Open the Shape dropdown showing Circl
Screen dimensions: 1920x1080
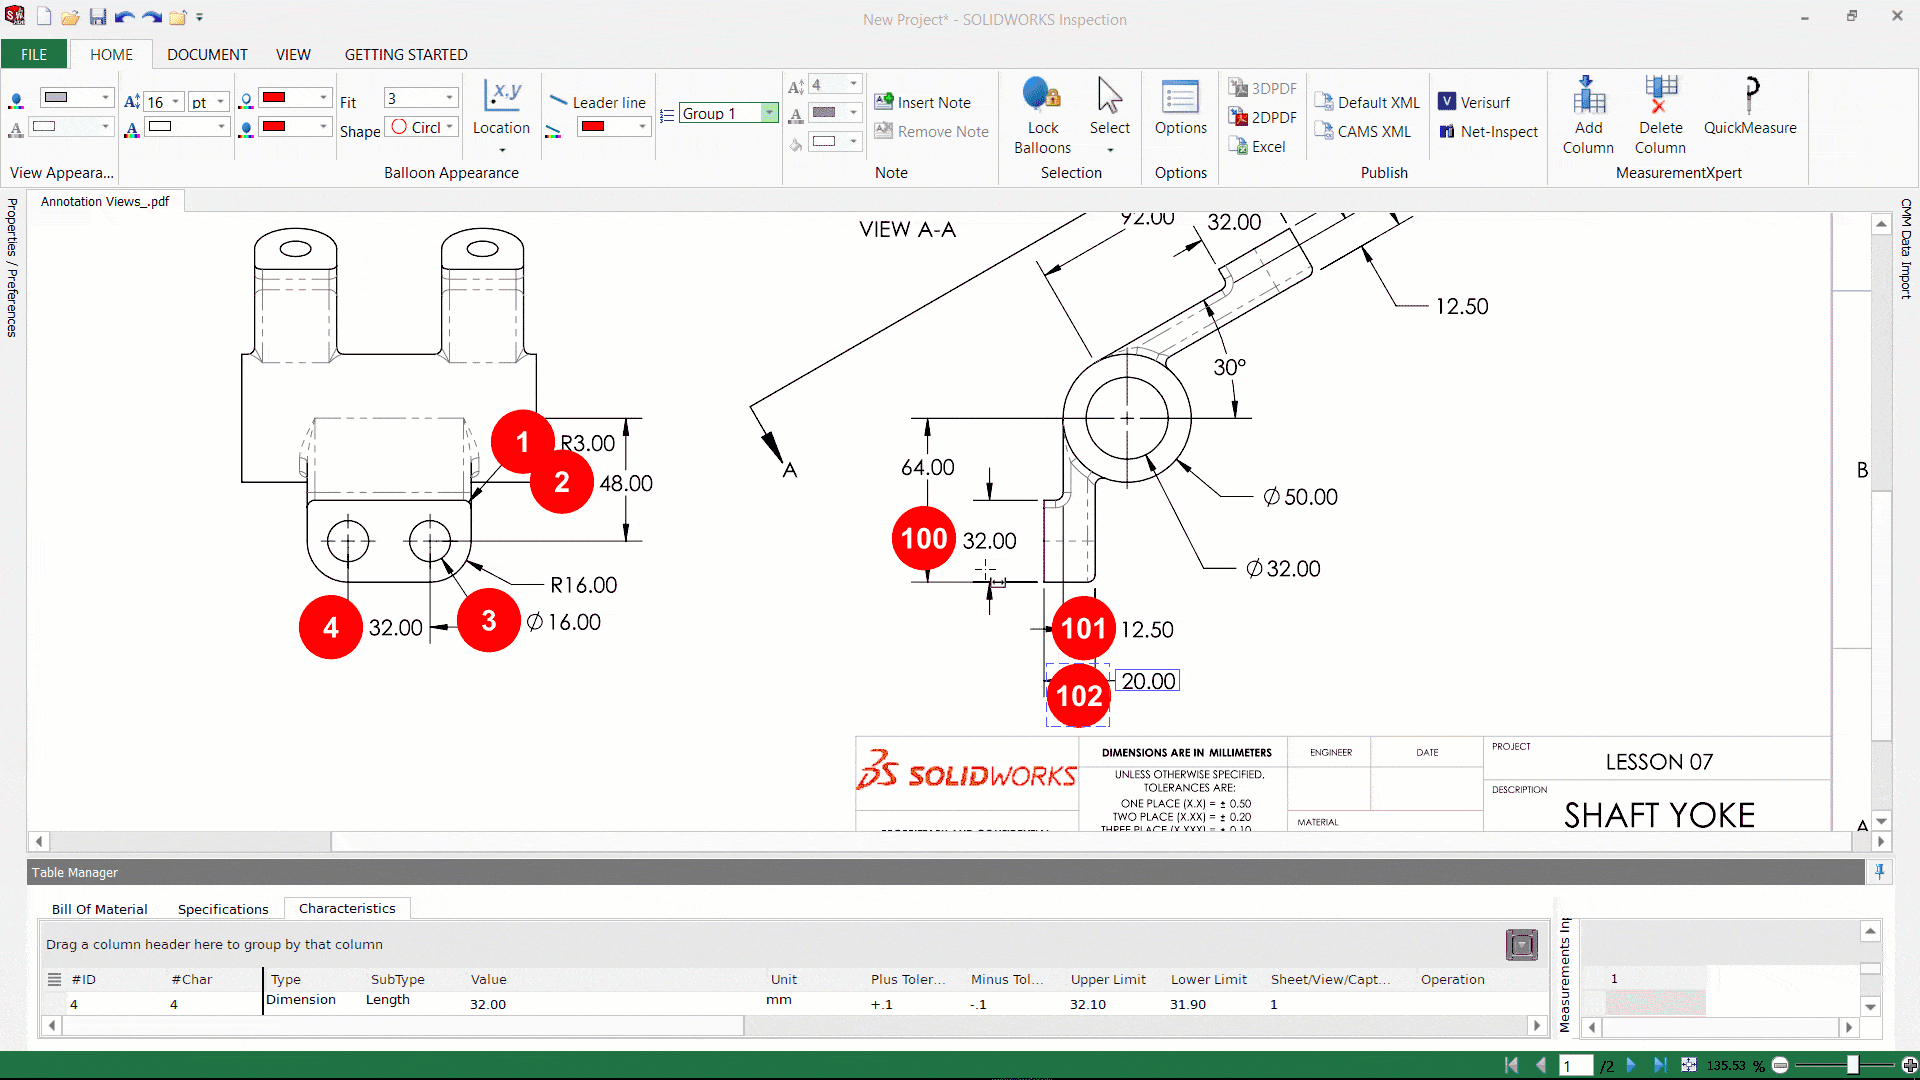pyautogui.click(x=450, y=127)
